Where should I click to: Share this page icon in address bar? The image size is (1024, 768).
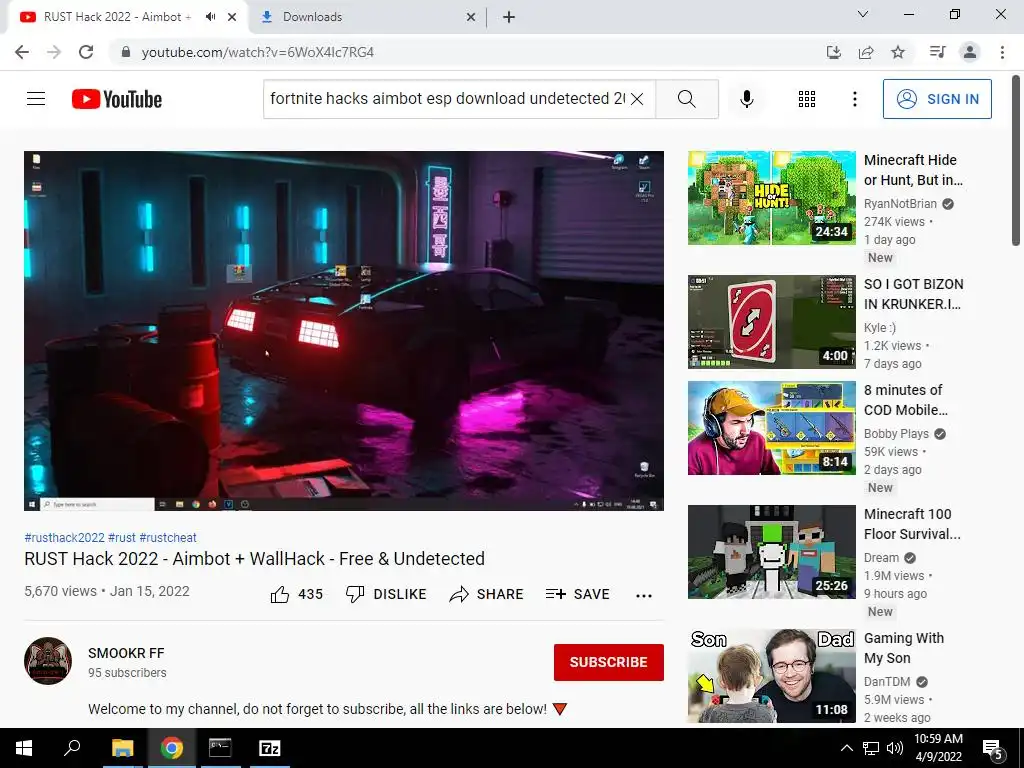pyautogui.click(x=866, y=52)
